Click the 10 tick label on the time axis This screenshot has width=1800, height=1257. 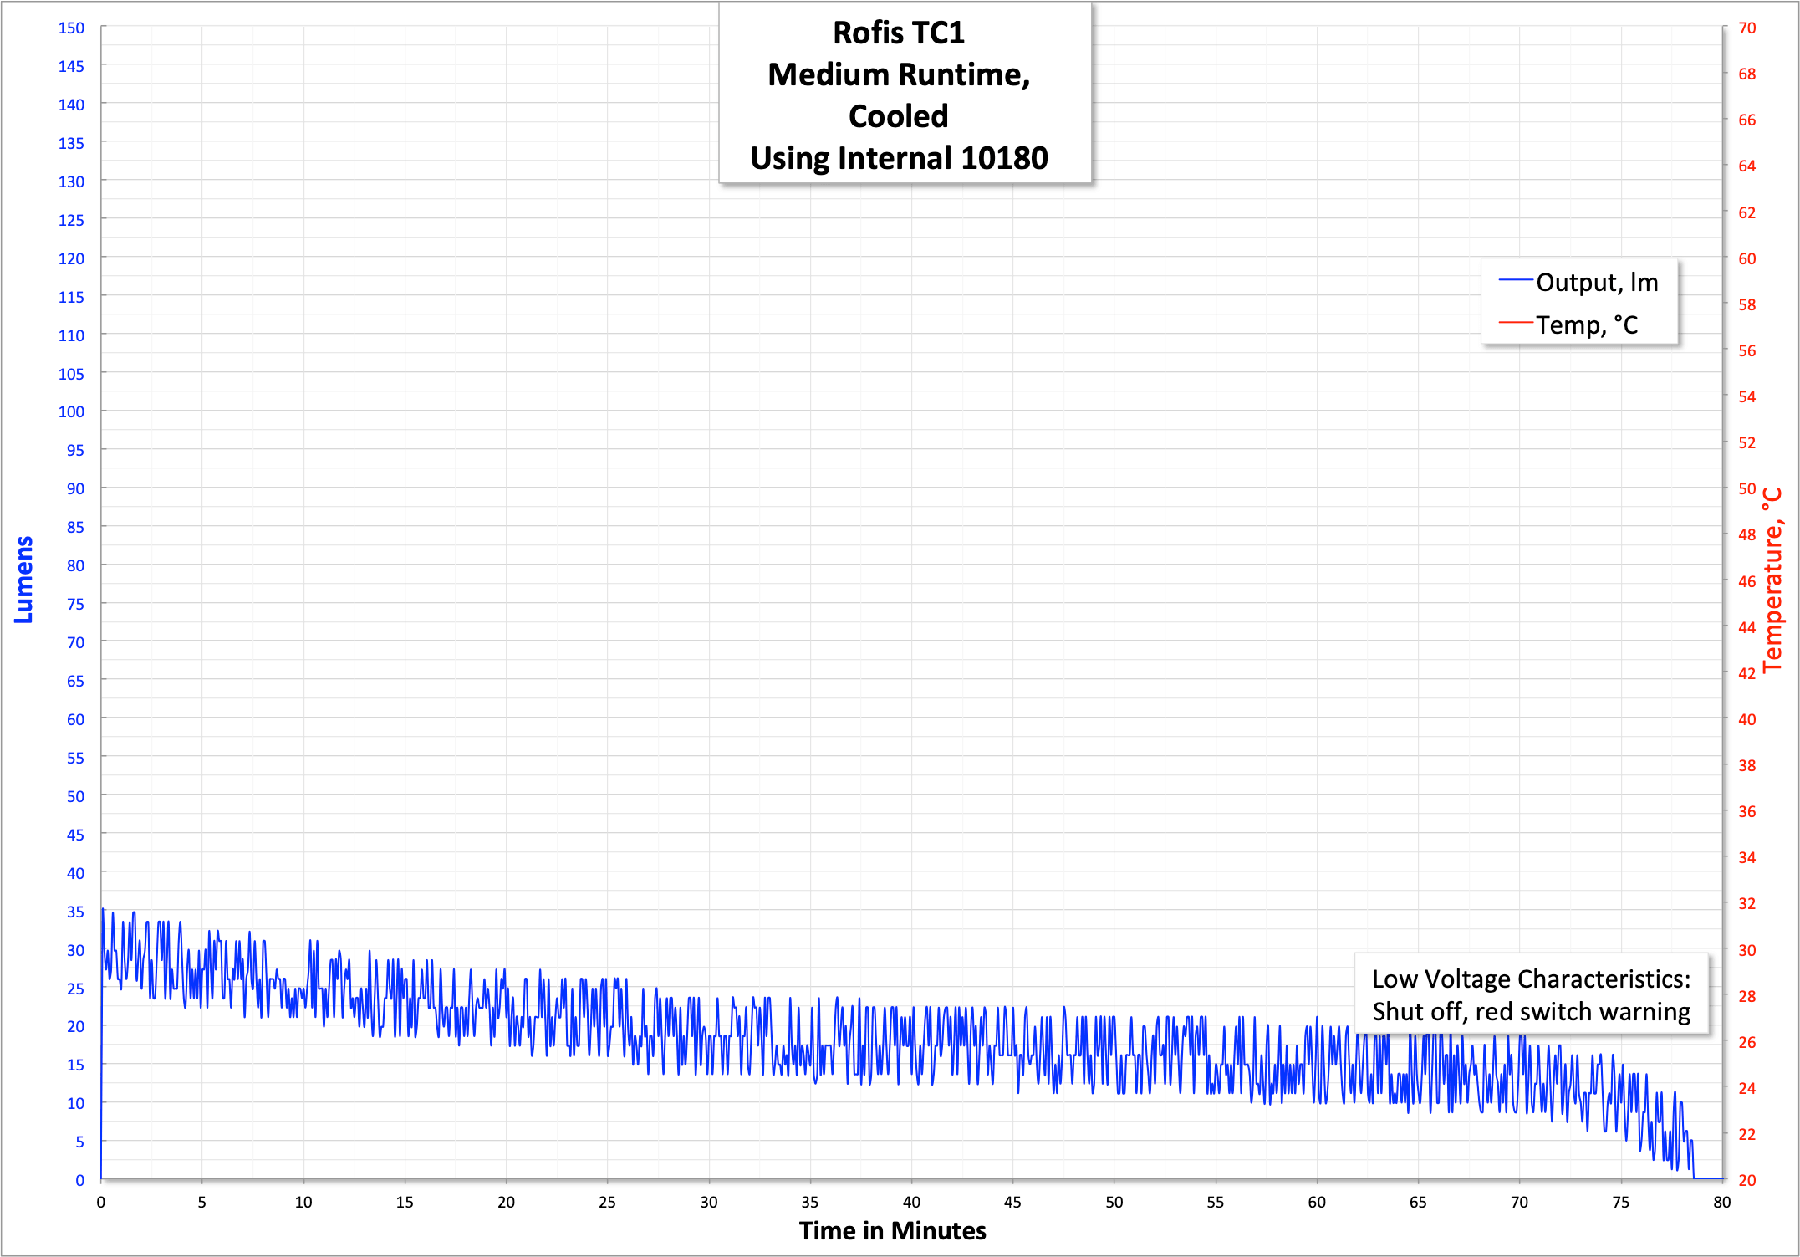[303, 1202]
